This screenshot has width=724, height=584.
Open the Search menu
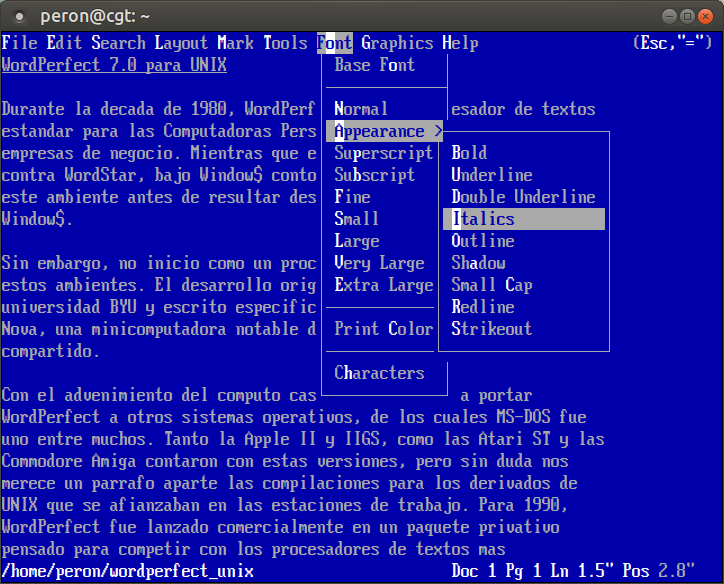click(x=118, y=43)
